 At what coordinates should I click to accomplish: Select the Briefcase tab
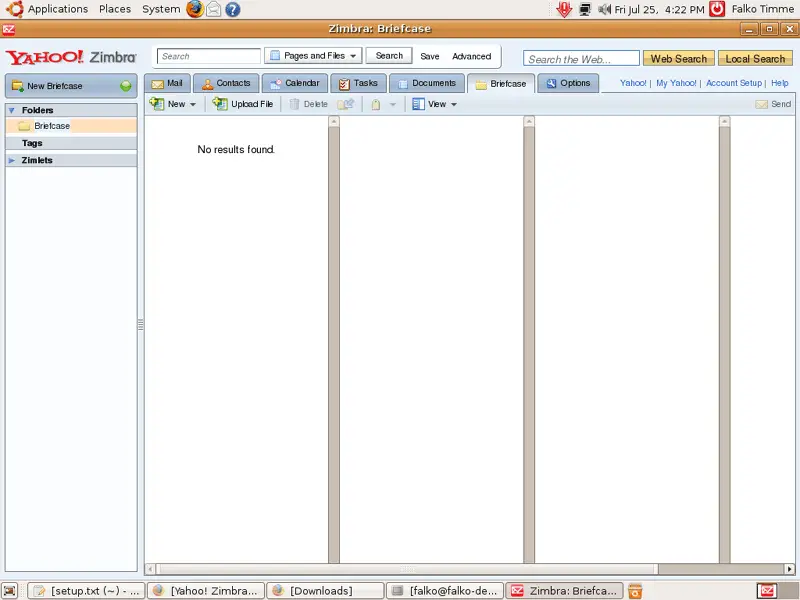(x=501, y=84)
